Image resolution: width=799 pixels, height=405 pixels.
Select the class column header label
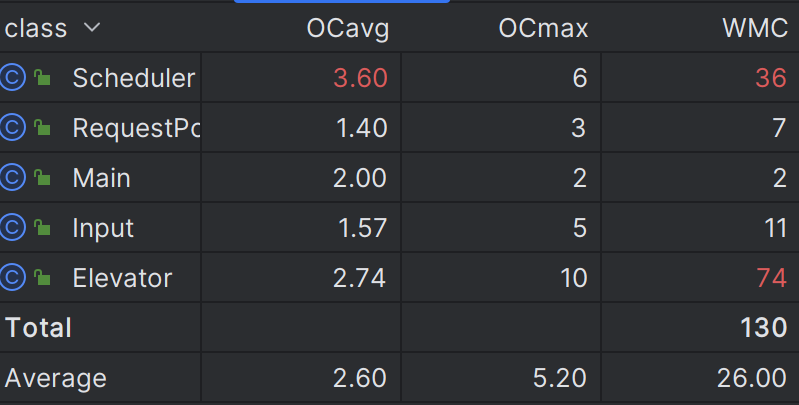[x=36, y=28]
